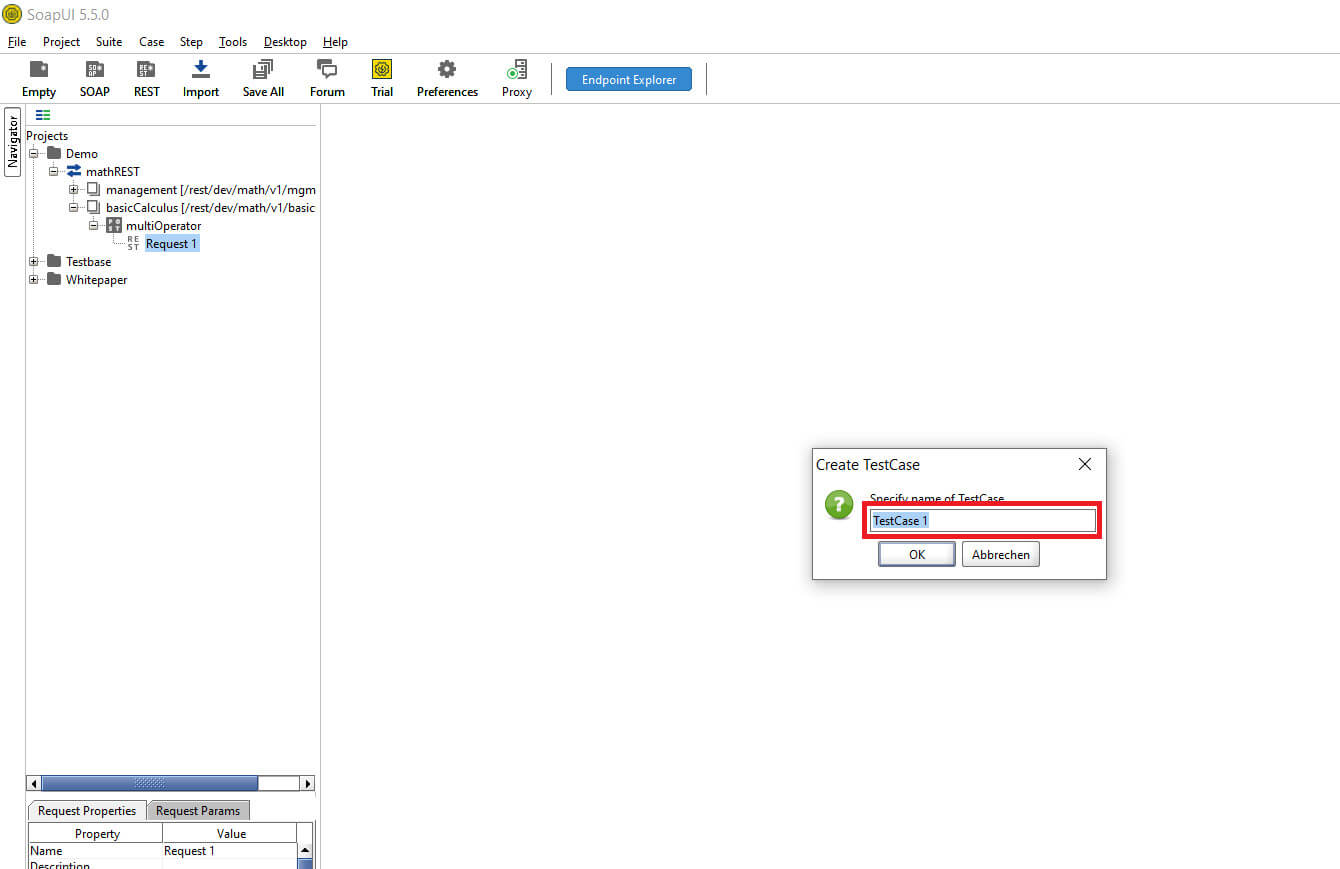Open the Forum

(x=327, y=78)
